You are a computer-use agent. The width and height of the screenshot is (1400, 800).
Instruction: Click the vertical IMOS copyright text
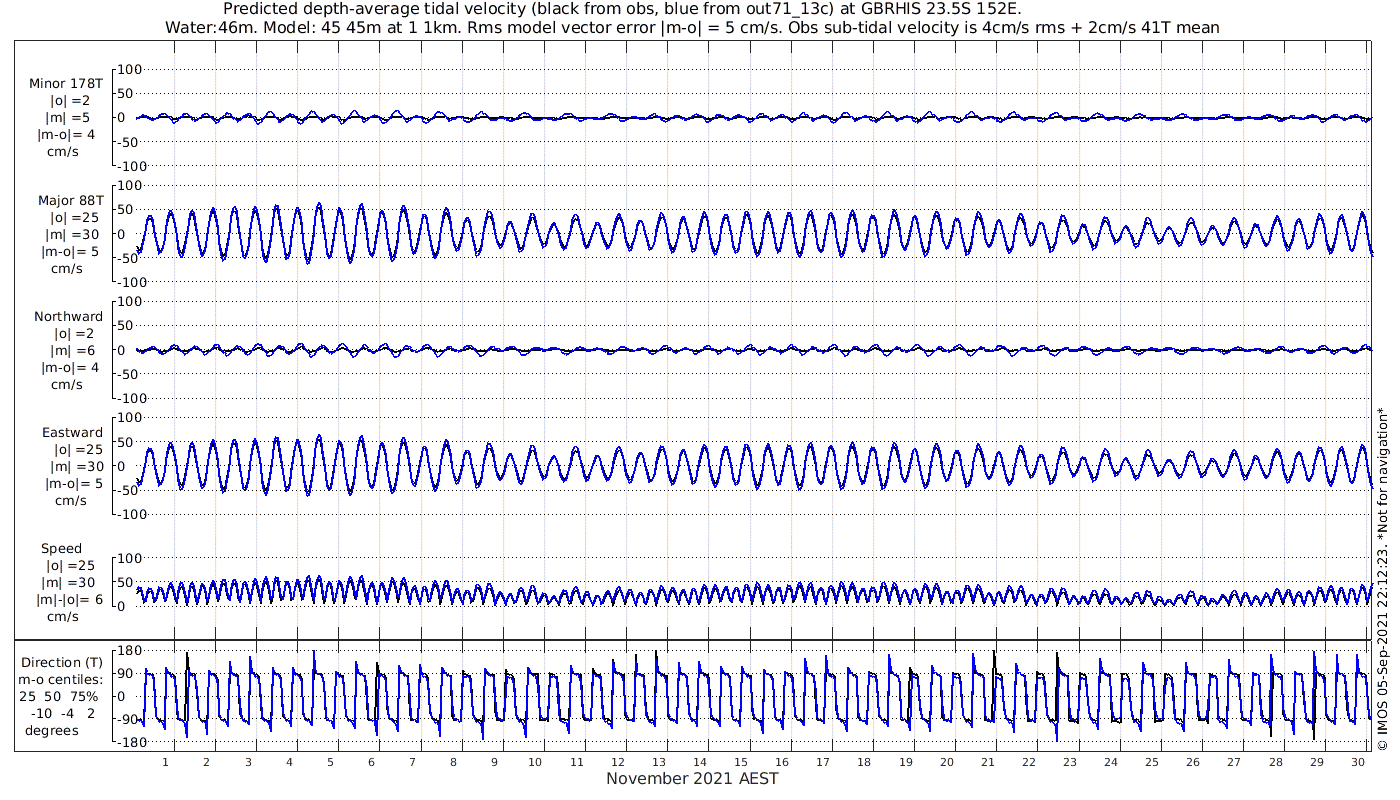pyautogui.click(x=1382, y=578)
